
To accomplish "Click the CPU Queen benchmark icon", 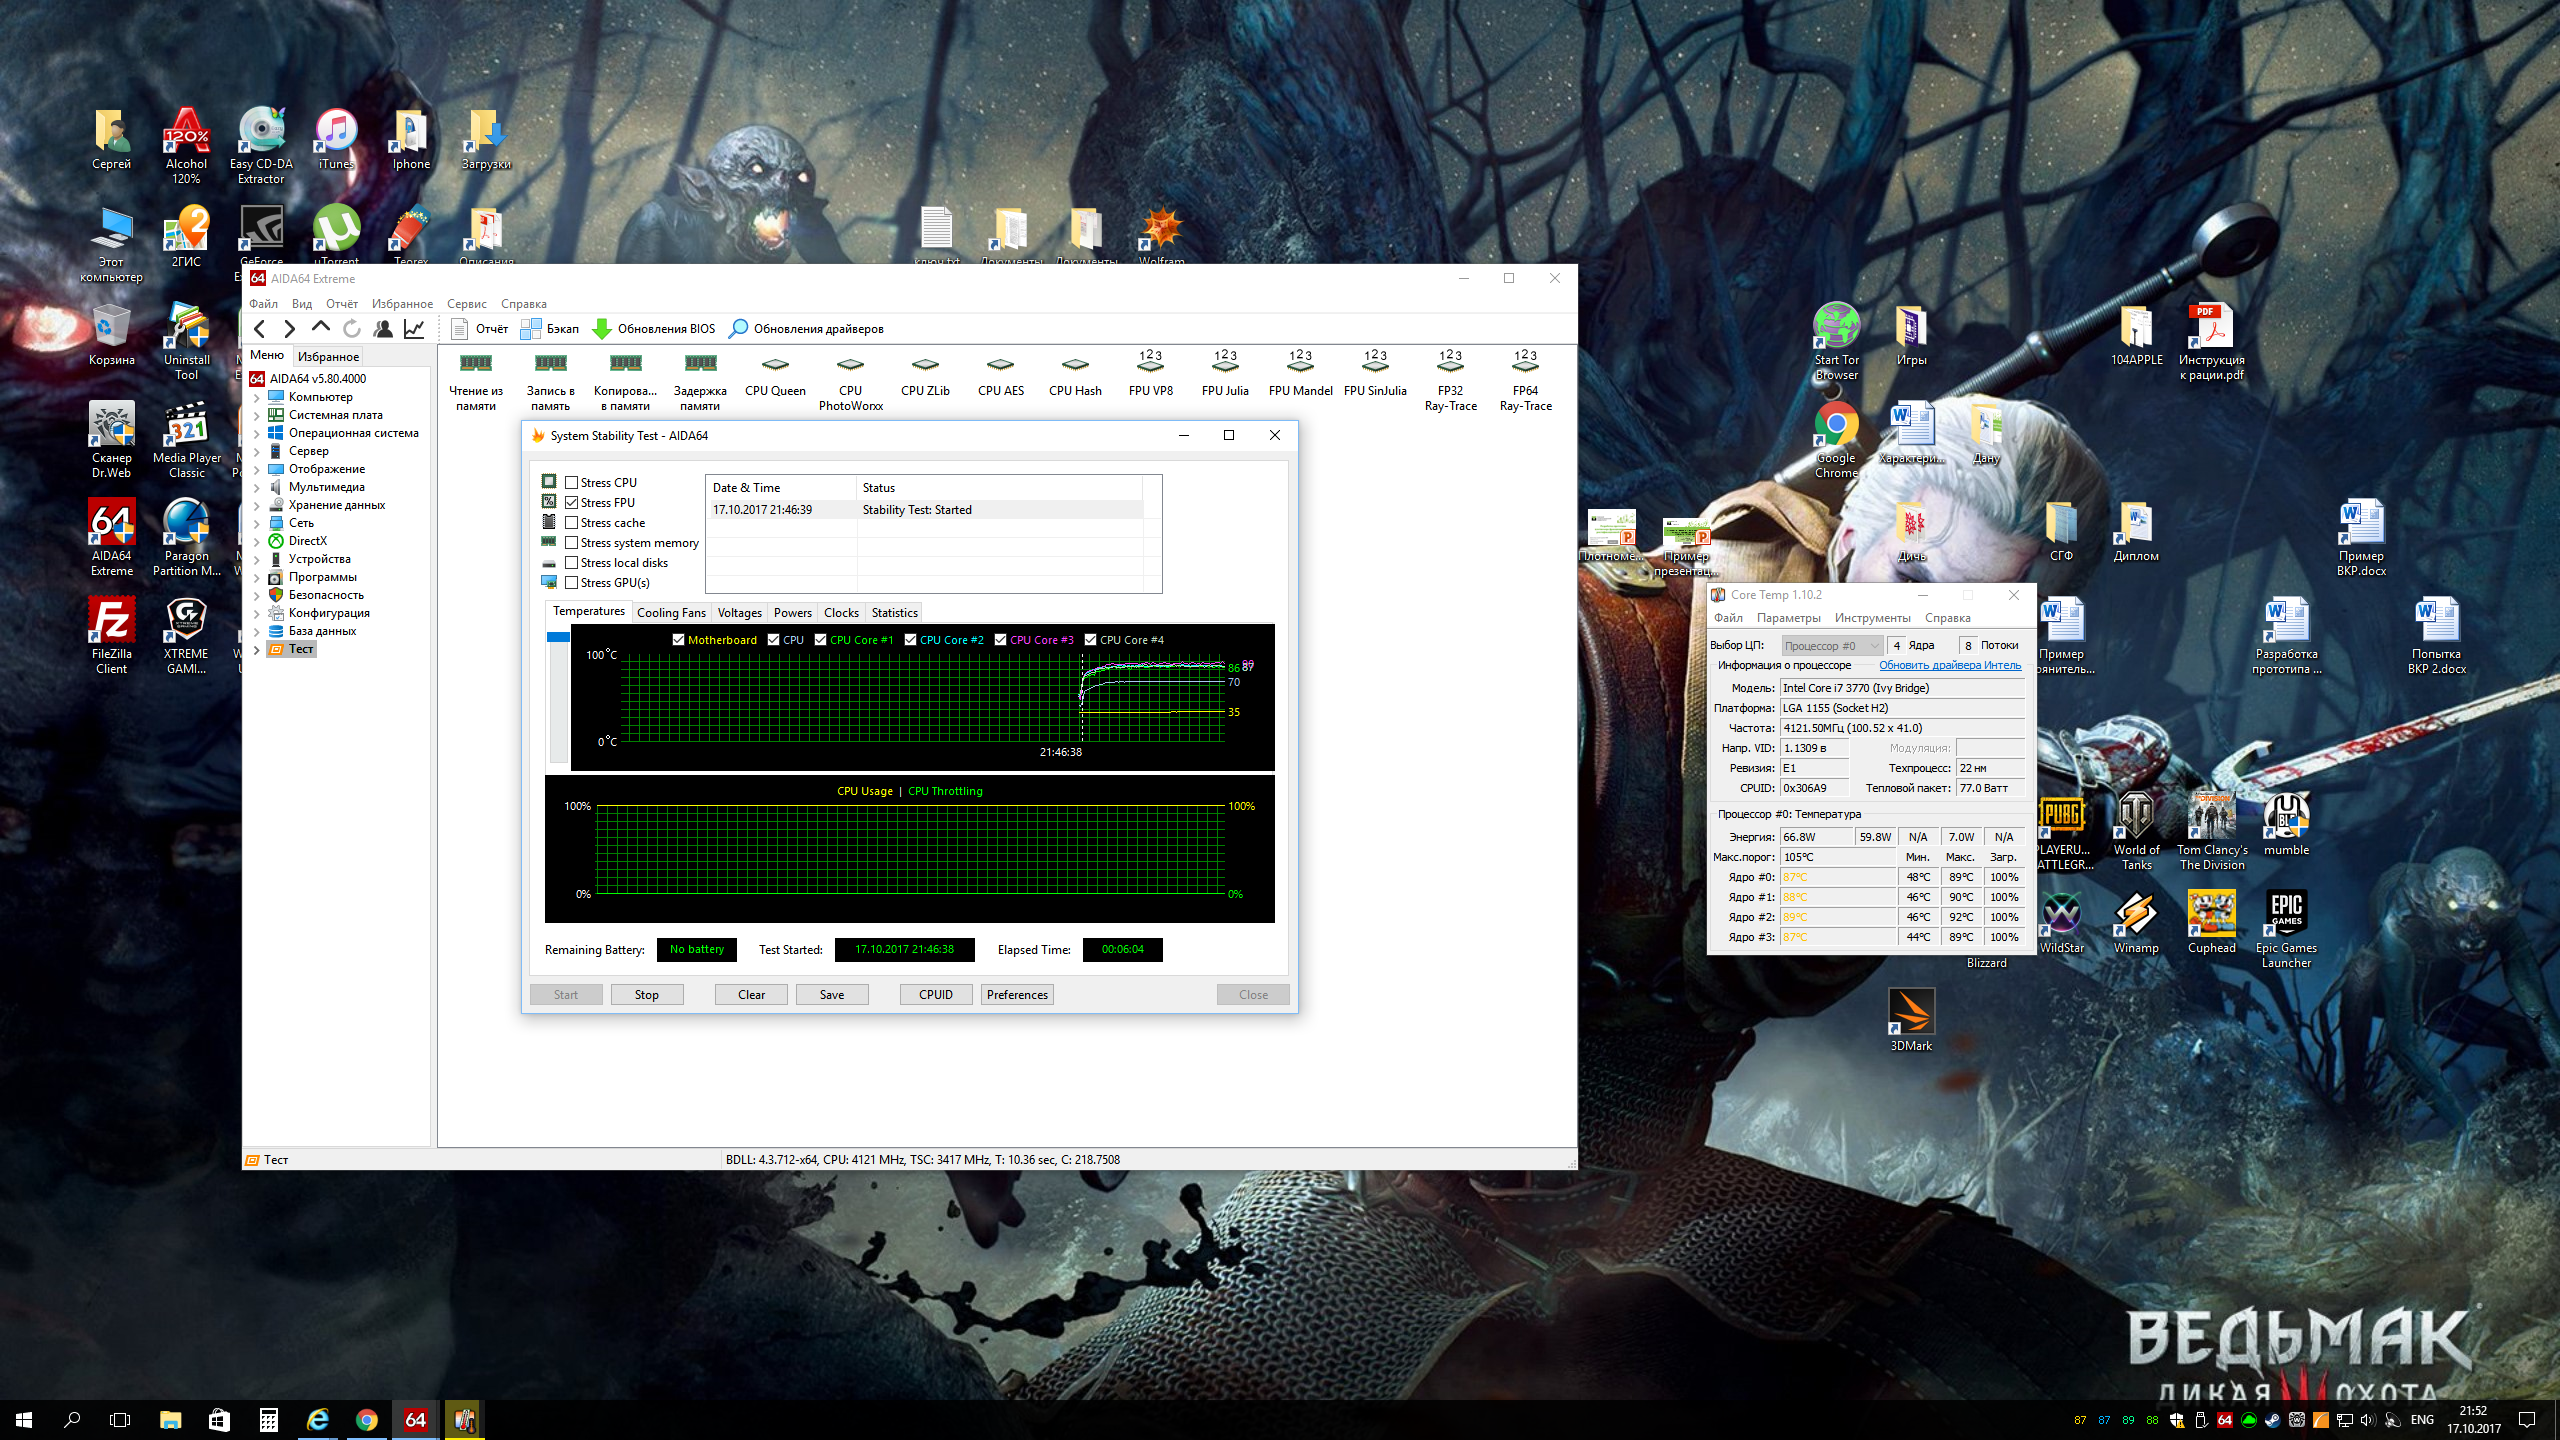I will coord(775,366).
